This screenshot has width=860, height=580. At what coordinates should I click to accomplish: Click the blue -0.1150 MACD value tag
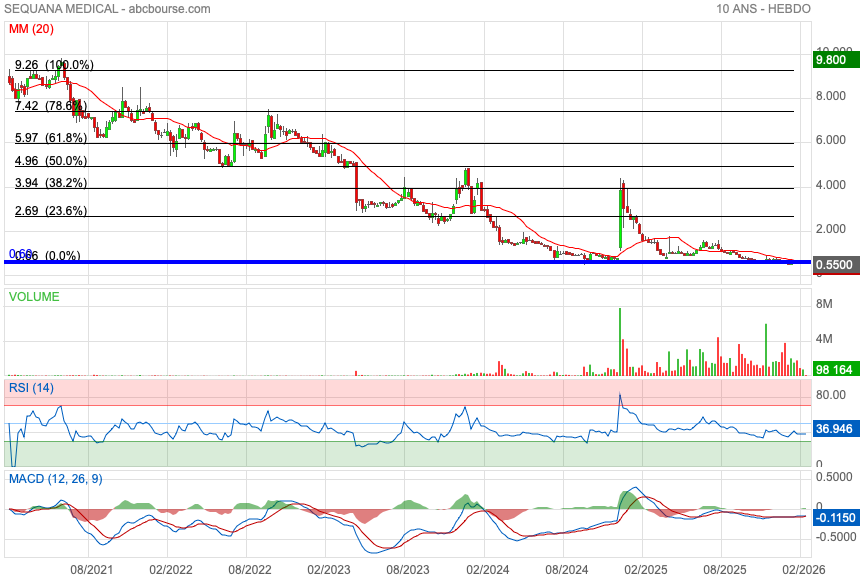pos(833,517)
